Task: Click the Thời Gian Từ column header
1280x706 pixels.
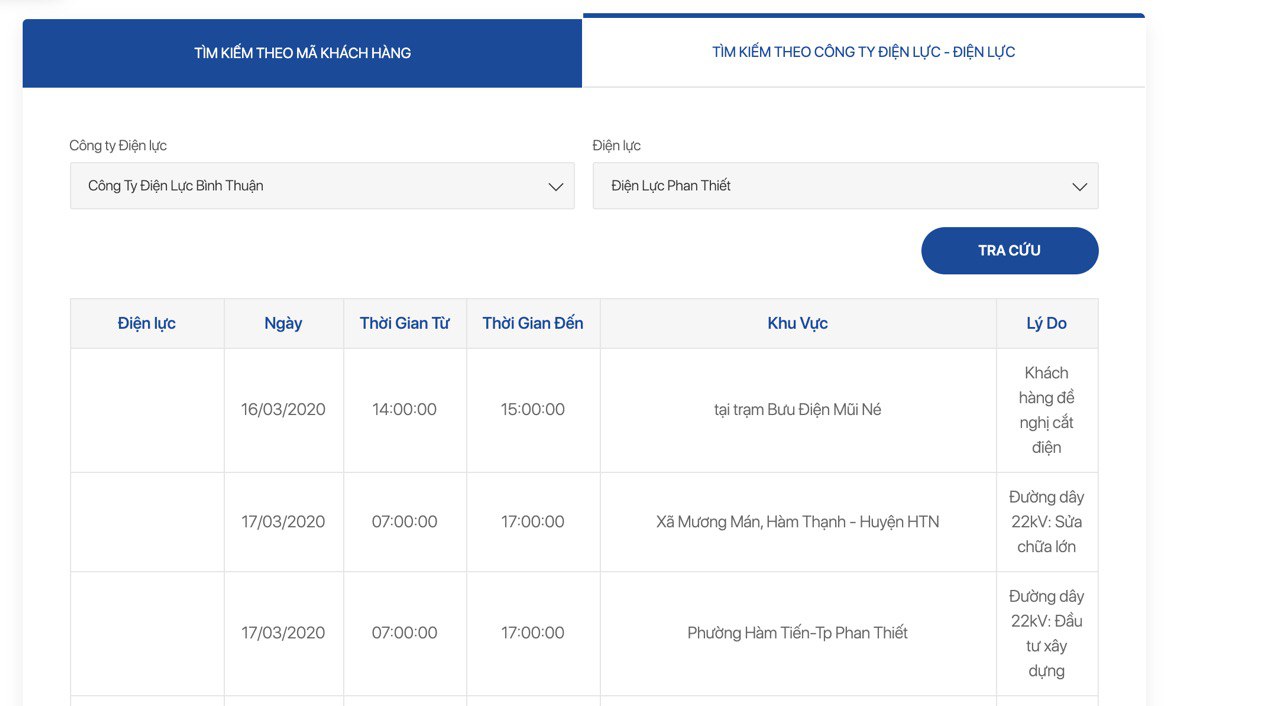Action: coord(405,323)
